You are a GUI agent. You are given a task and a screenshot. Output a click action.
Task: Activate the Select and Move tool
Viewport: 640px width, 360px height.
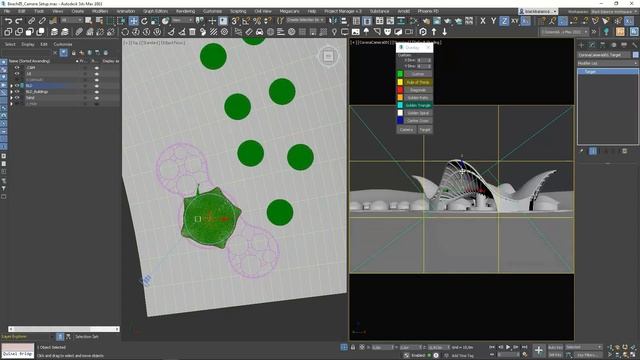click(x=133, y=20)
